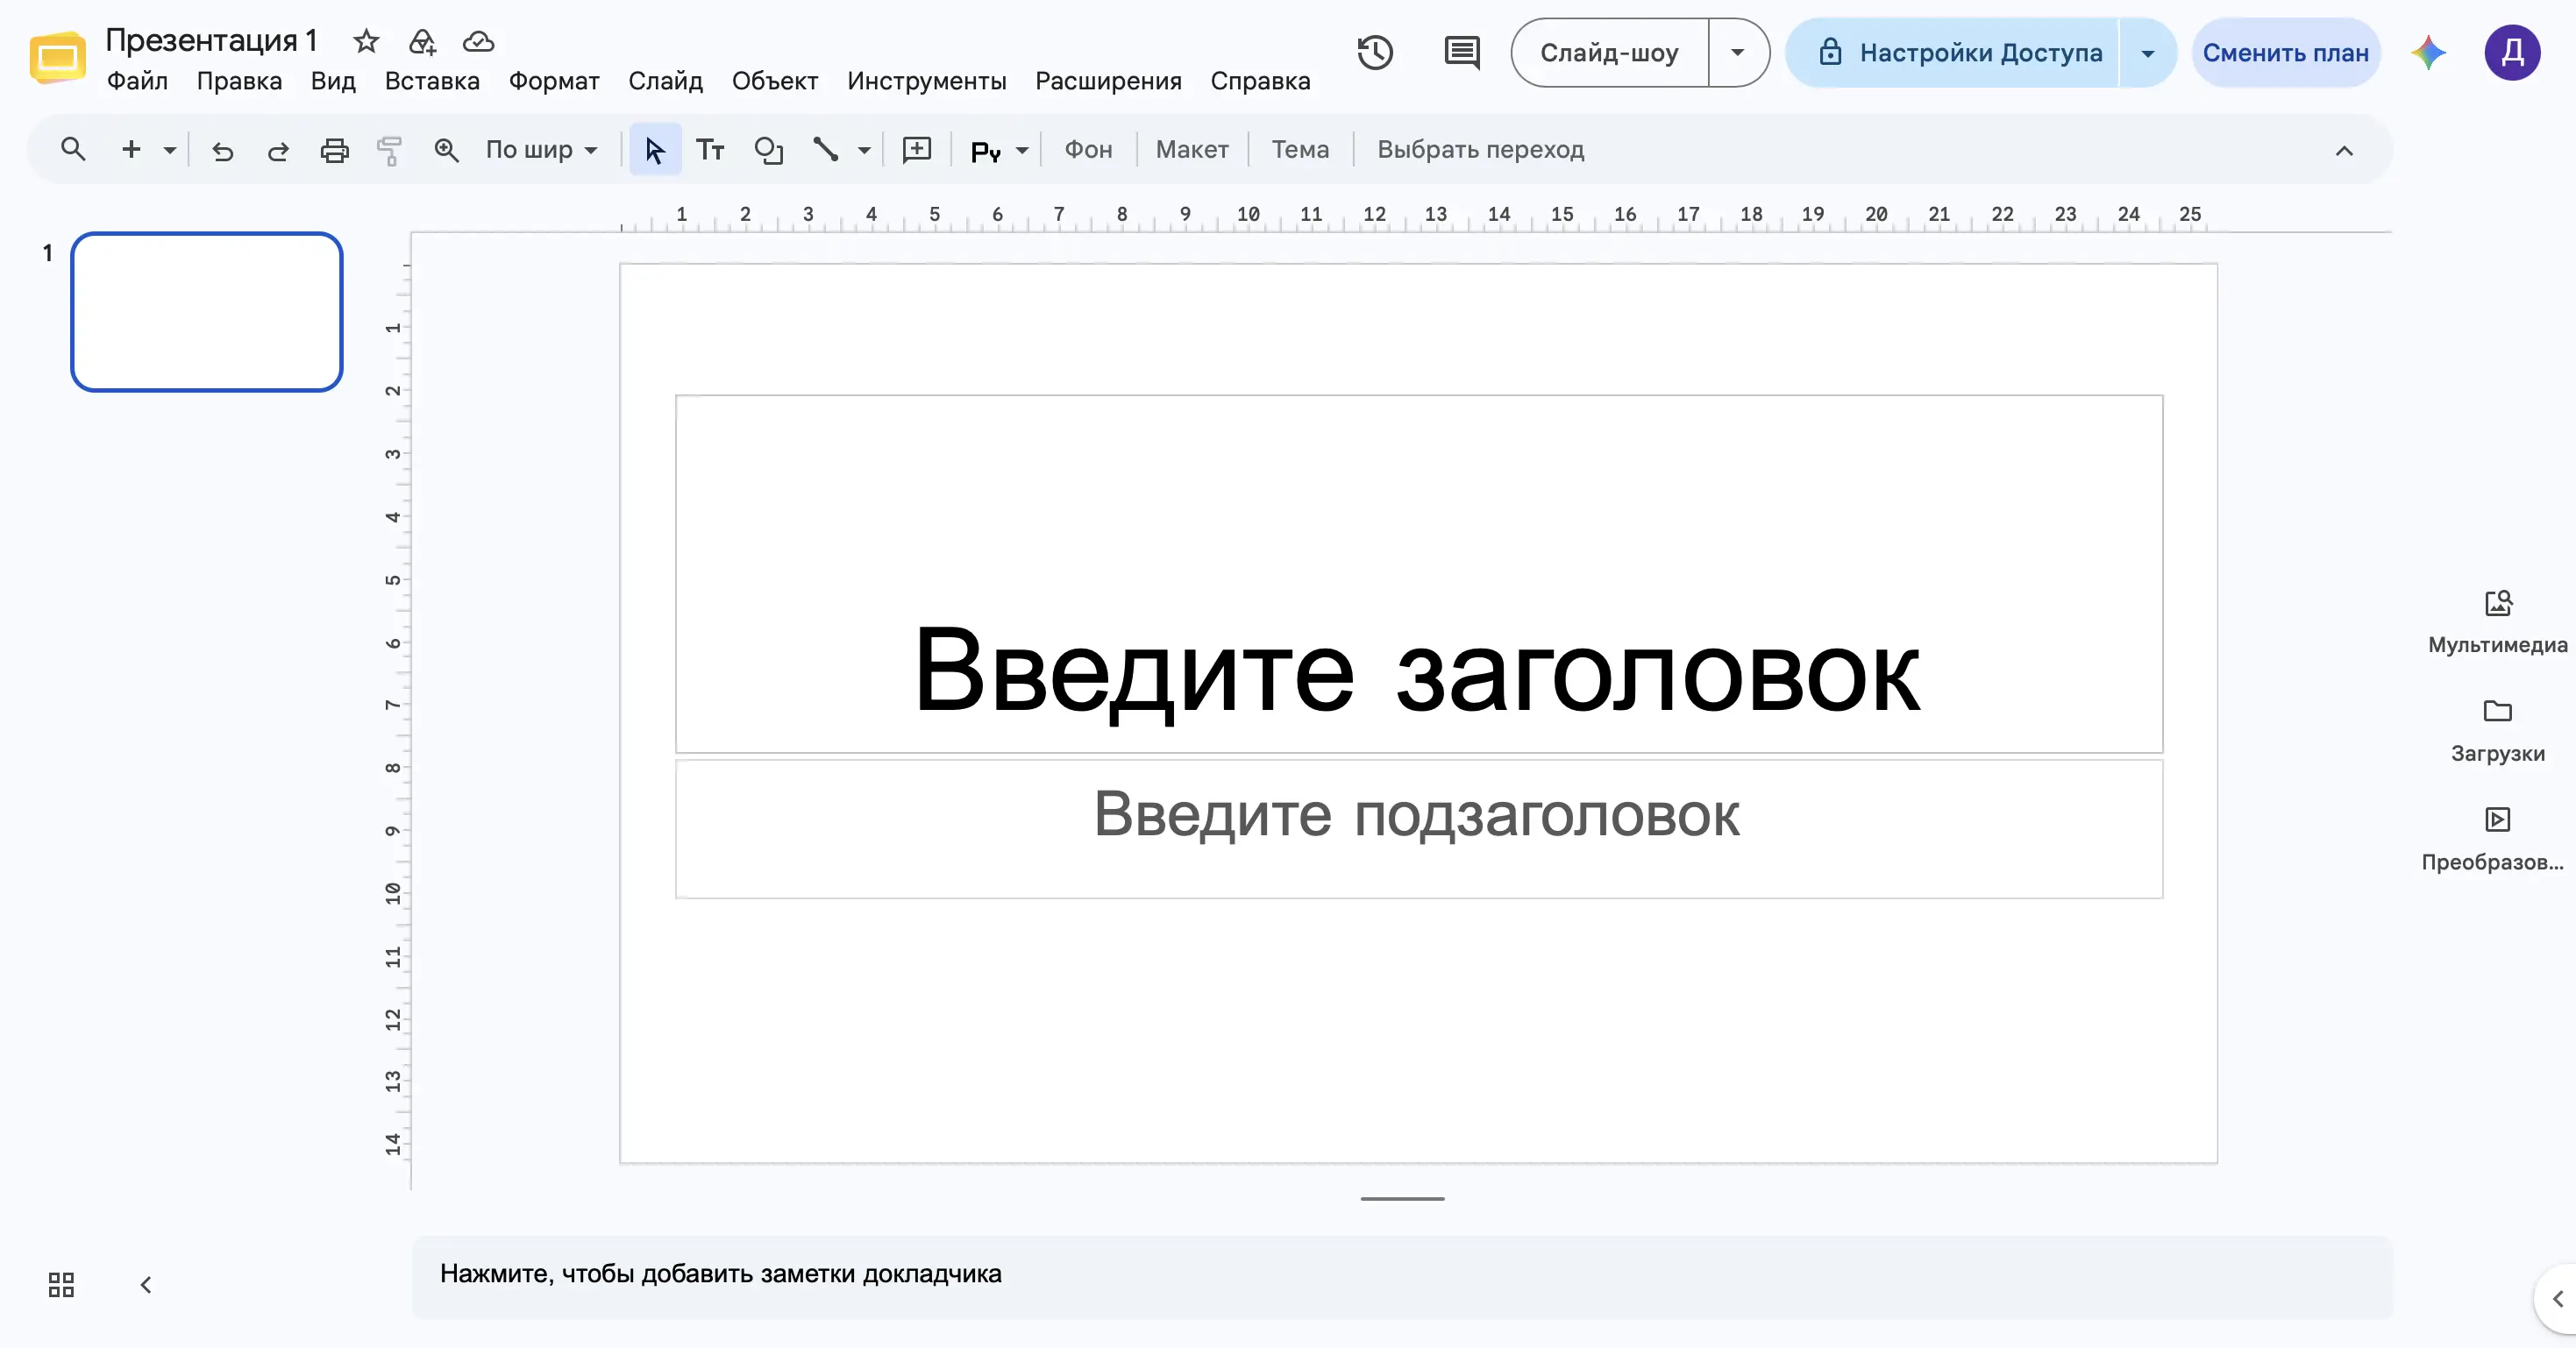Image resolution: width=2576 pixels, height=1348 pixels.
Task: Open the Файл menu
Action: coord(137,81)
